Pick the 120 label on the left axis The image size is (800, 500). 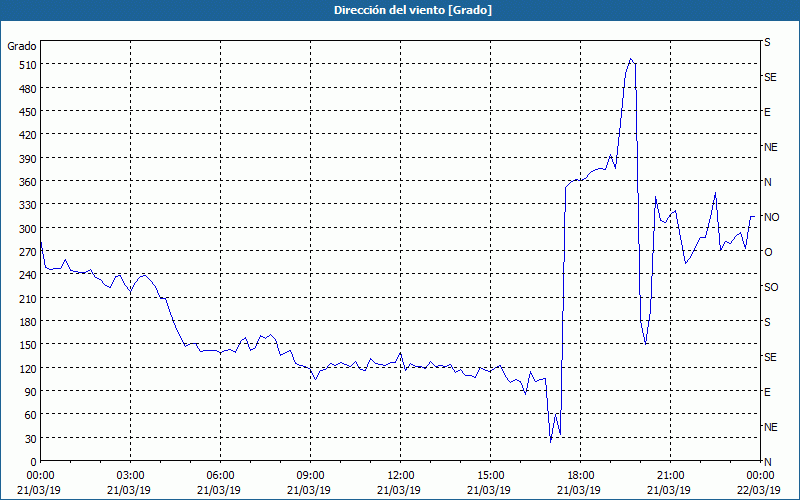click(28, 368)
